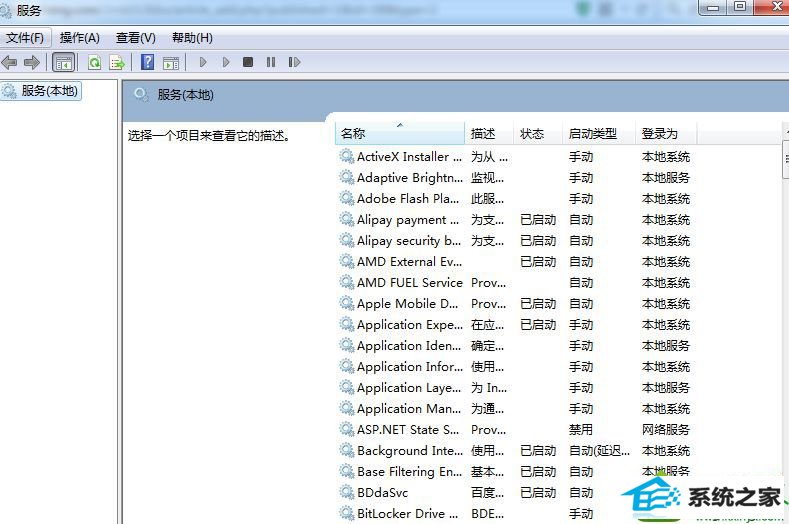Select the Adobe Flash Player service name
The image size is (789, 524).
coord(408,199)
